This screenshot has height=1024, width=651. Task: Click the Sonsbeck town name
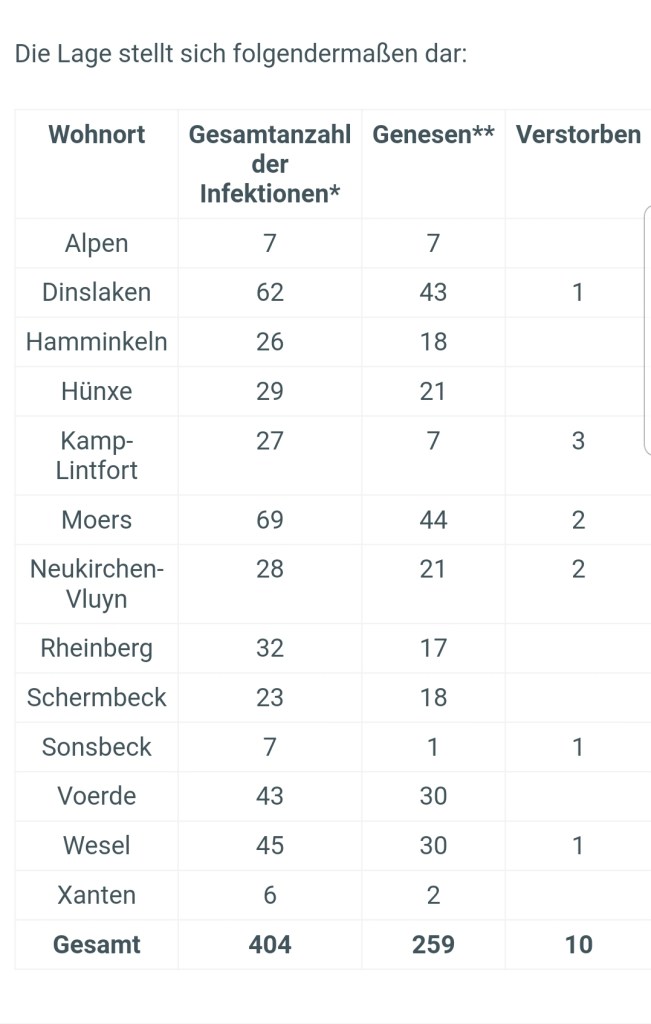(97, 746)
